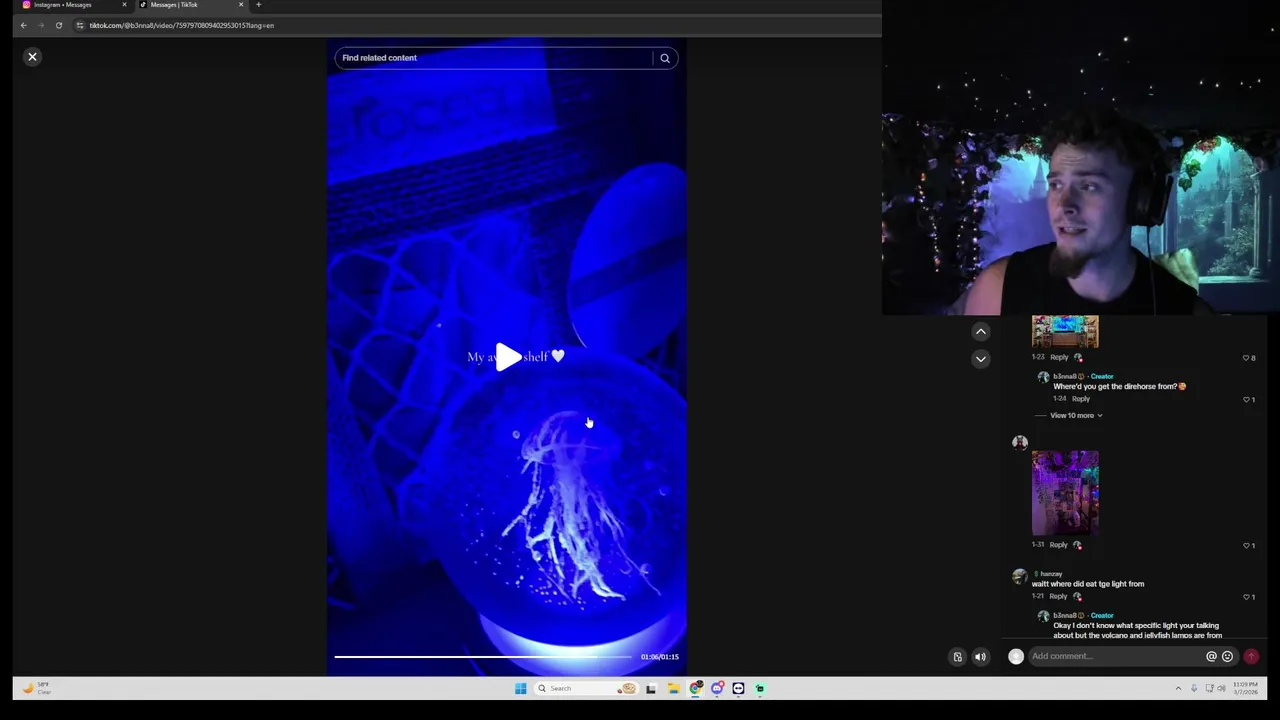
Task: Open the green-screen app on taskbar
Action: click(x=760, y=688)
